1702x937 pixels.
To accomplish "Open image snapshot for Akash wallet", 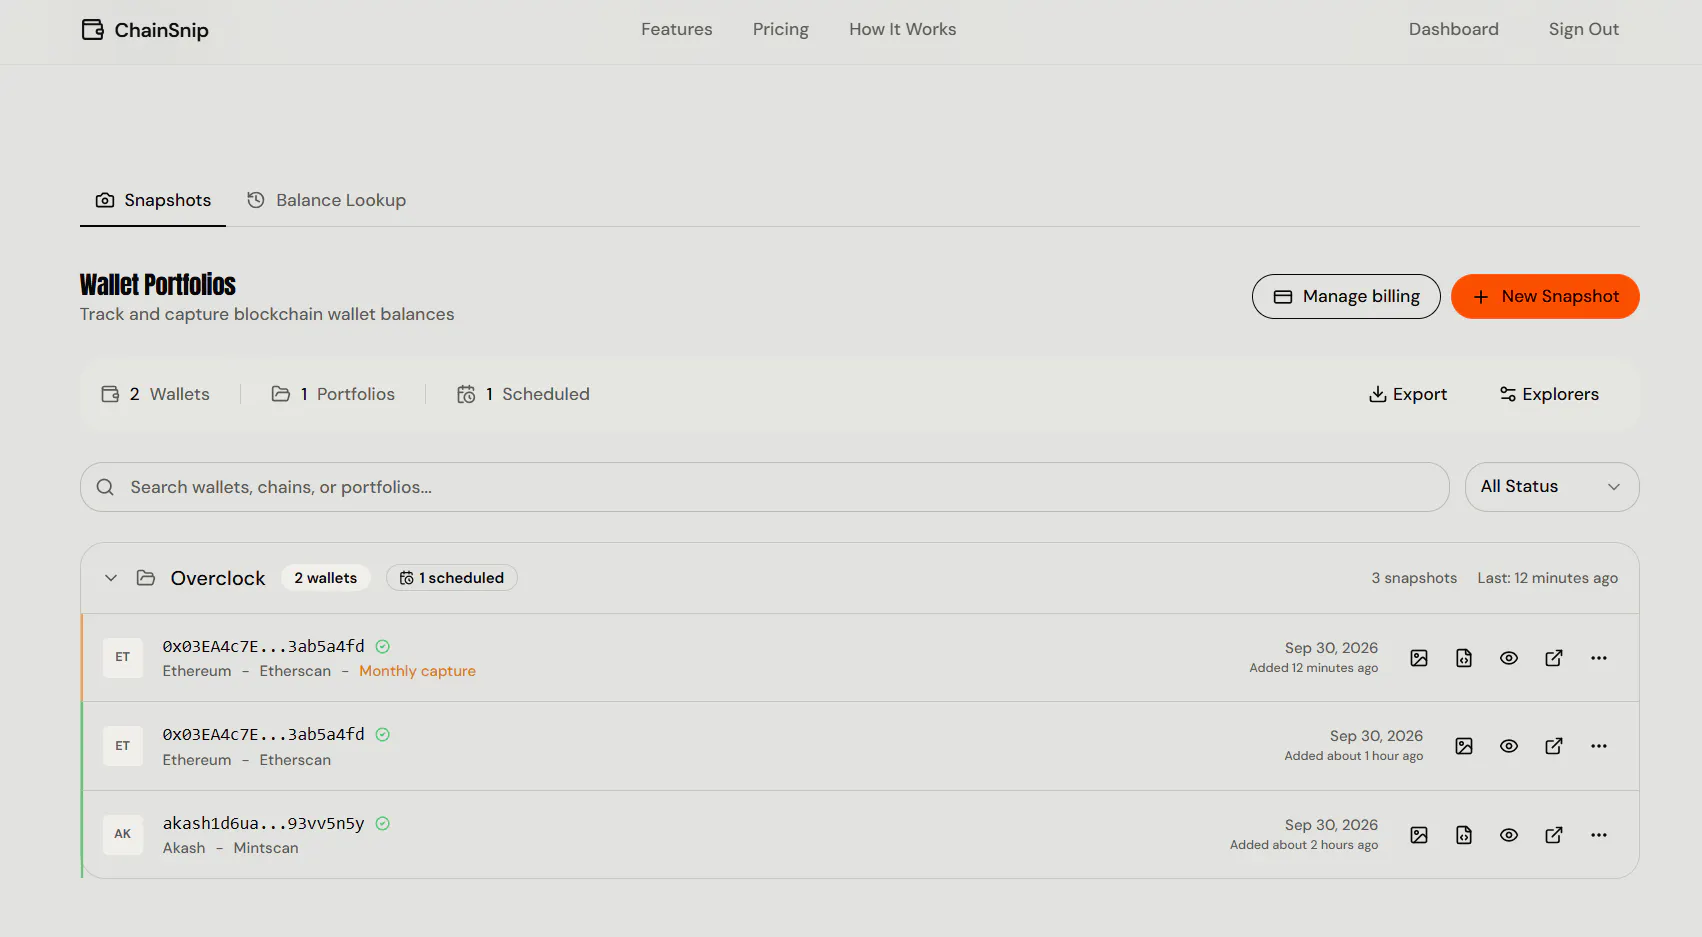I will tap(1419, 835).
